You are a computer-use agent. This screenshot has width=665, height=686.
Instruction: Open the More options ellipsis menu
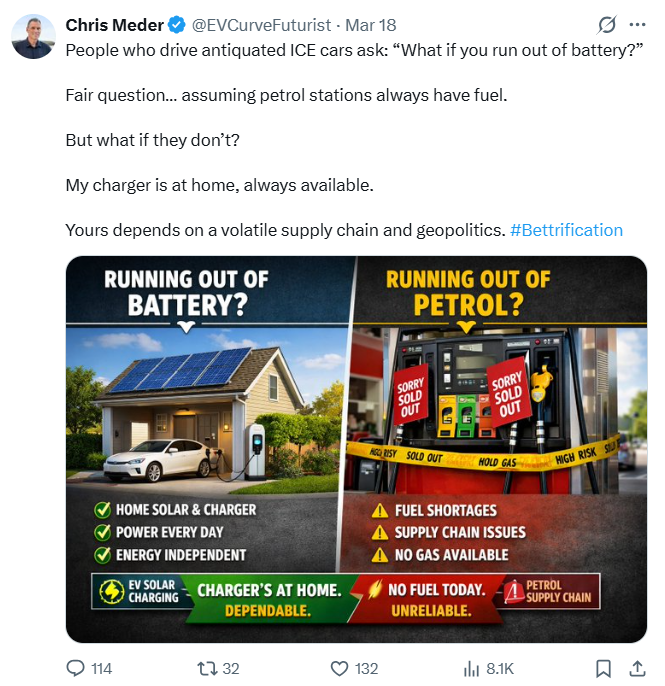638,24
